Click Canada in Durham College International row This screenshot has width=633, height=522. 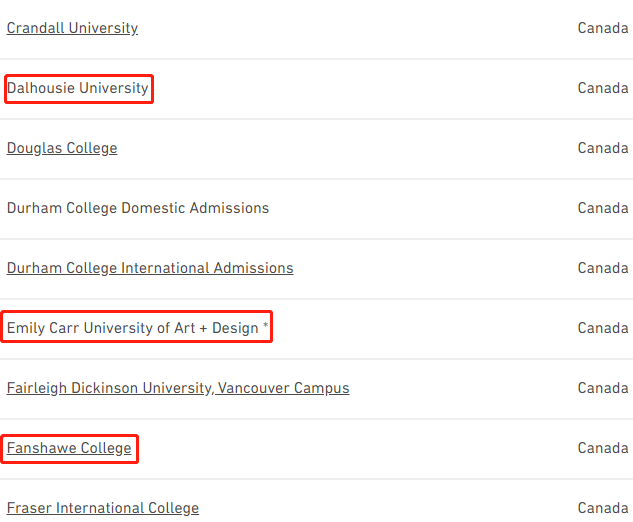click(603, 268)
